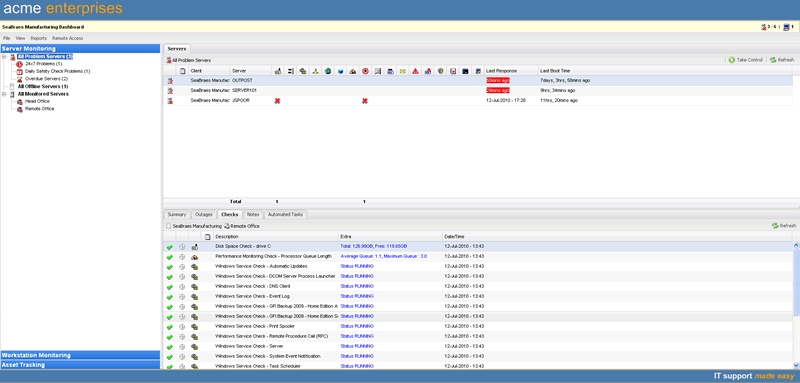This screenshot has width=800, height=383.
Task: Collapse the All Problem Servers tree node
Action: pyautogui.click(x=4, y=57)
